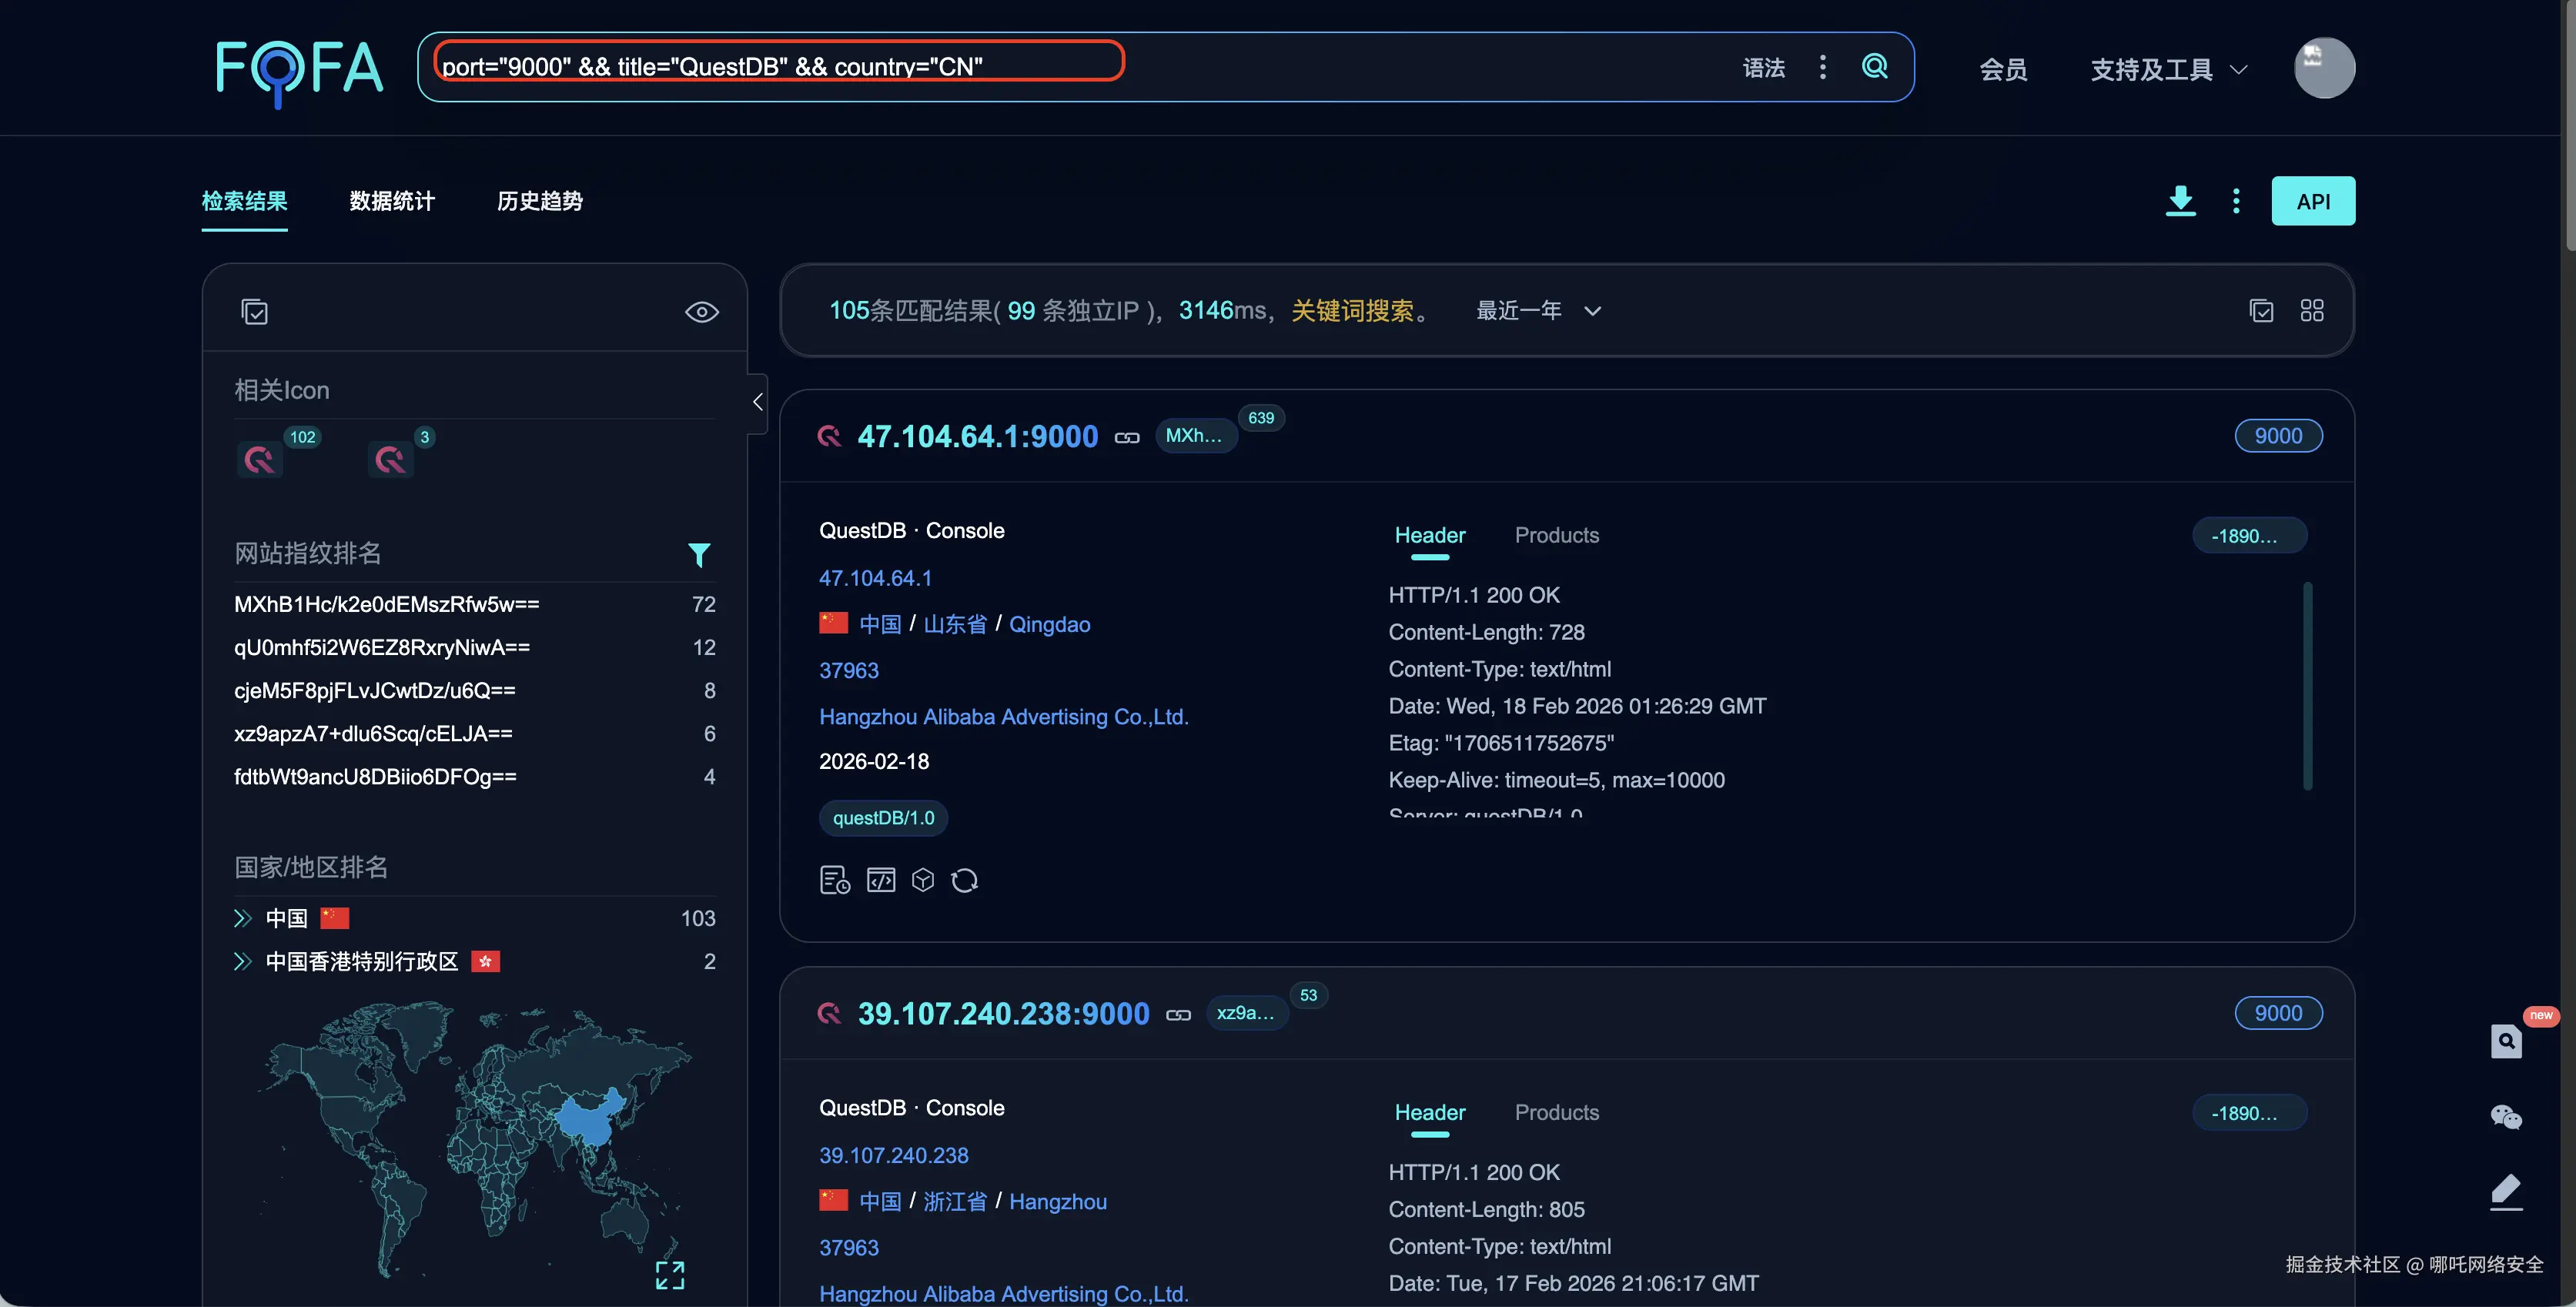Expand the 中国 country entry
Viewport: 2576px width, 1307px height.
pos(242,918)
